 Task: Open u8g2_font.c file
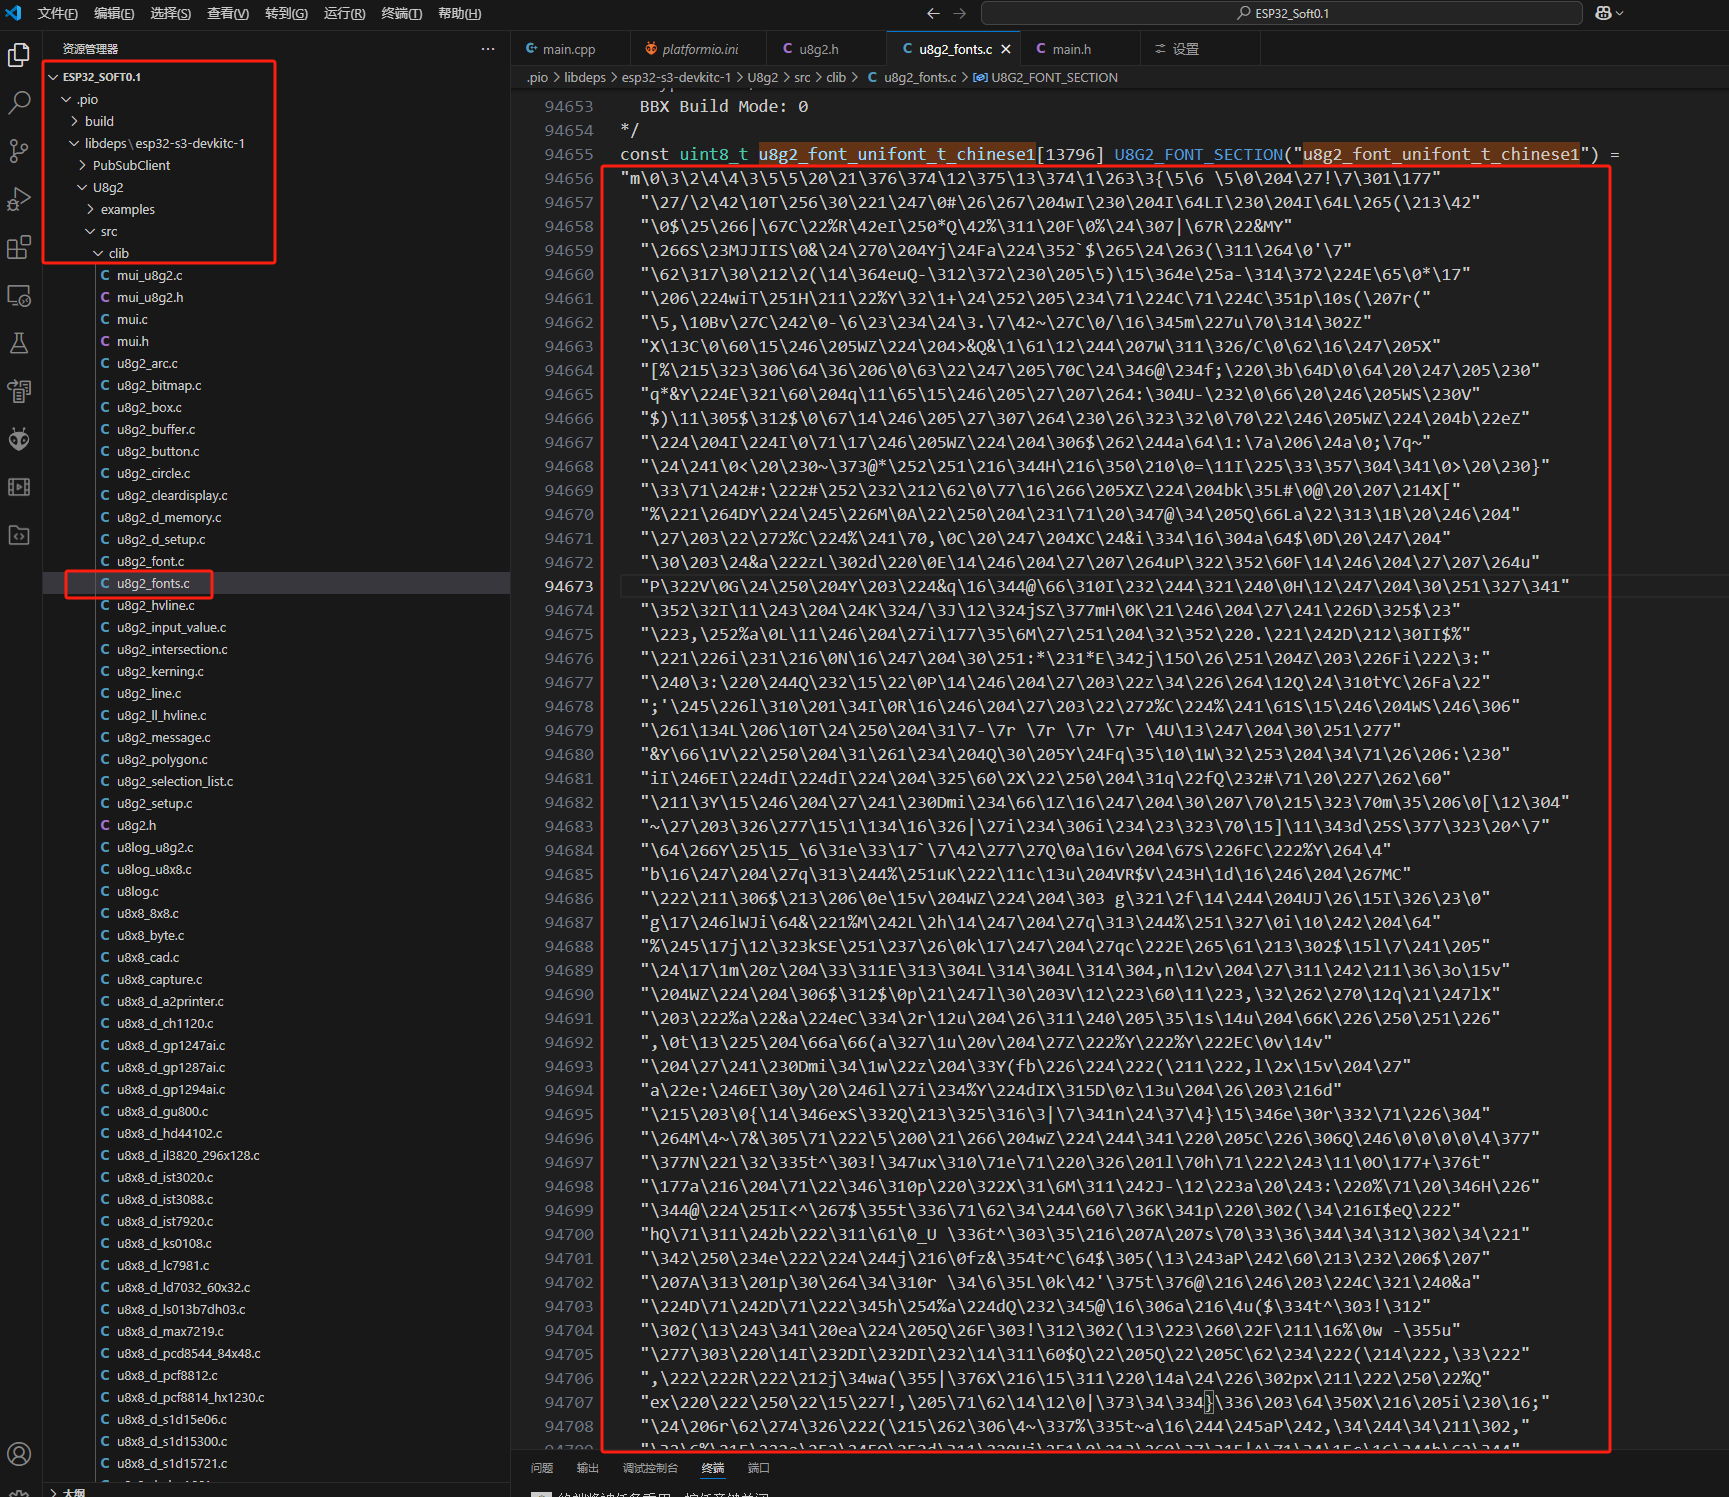276,561
